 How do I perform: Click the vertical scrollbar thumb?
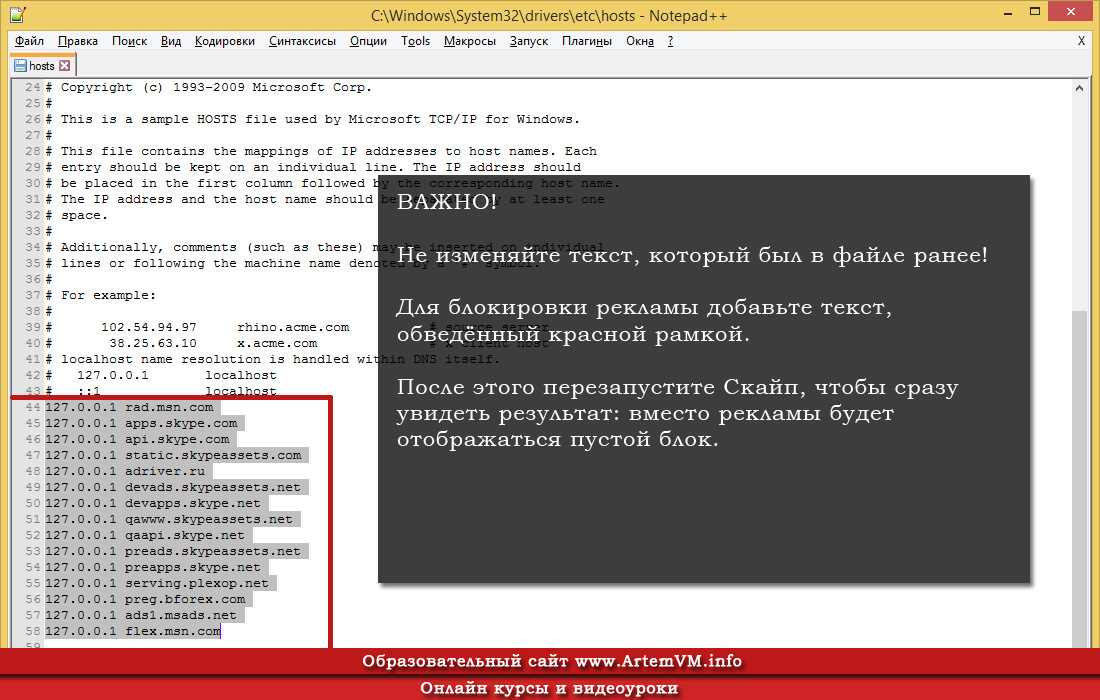click(x=1079, y=470)
